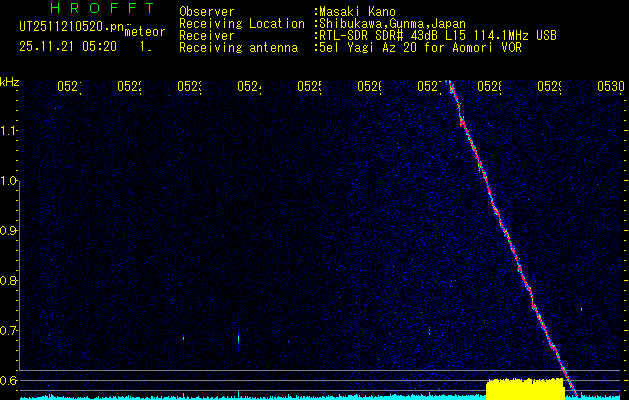
Task: Click the 0.7 kHz frequency tick
Action: click(x=9, y=331)
